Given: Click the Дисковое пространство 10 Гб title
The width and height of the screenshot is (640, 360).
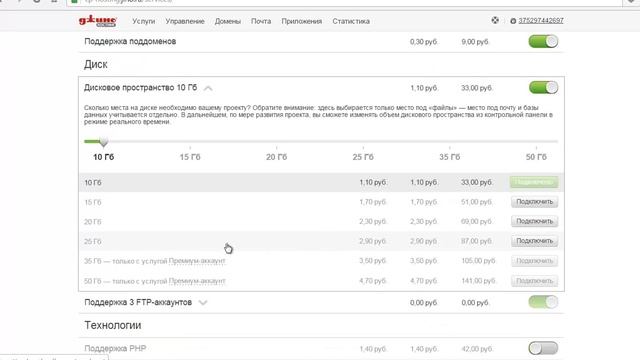Looking at the screenshot, I should coord(140,88).
